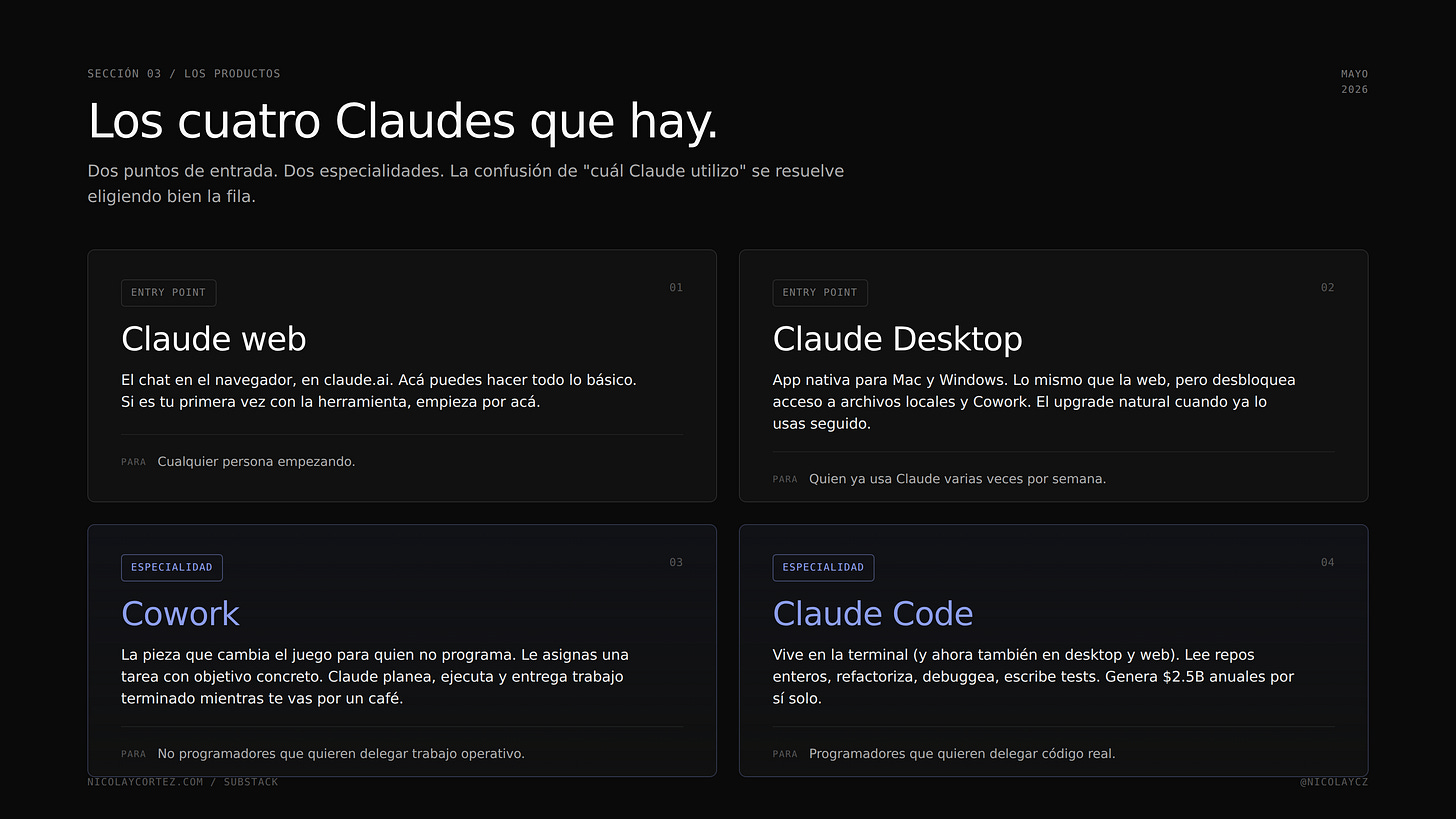Click the 'SECCIÓN 03 / LOS PRODUCTOS' section label
1456x819 pixels.
coord(184,74)
